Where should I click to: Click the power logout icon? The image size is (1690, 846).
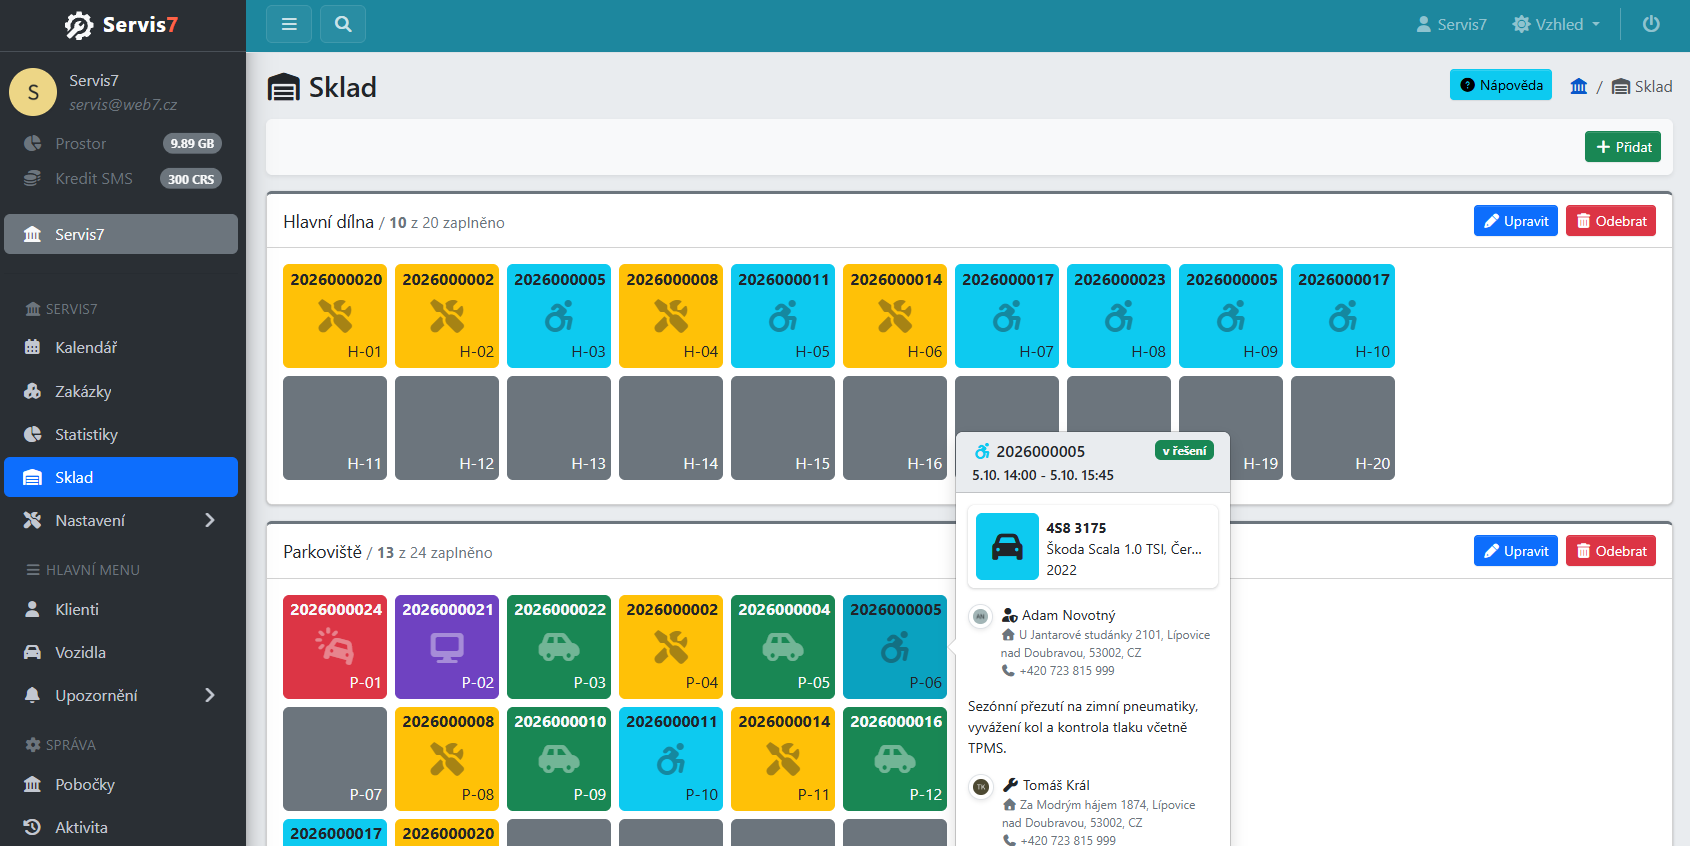point(1651,24)
